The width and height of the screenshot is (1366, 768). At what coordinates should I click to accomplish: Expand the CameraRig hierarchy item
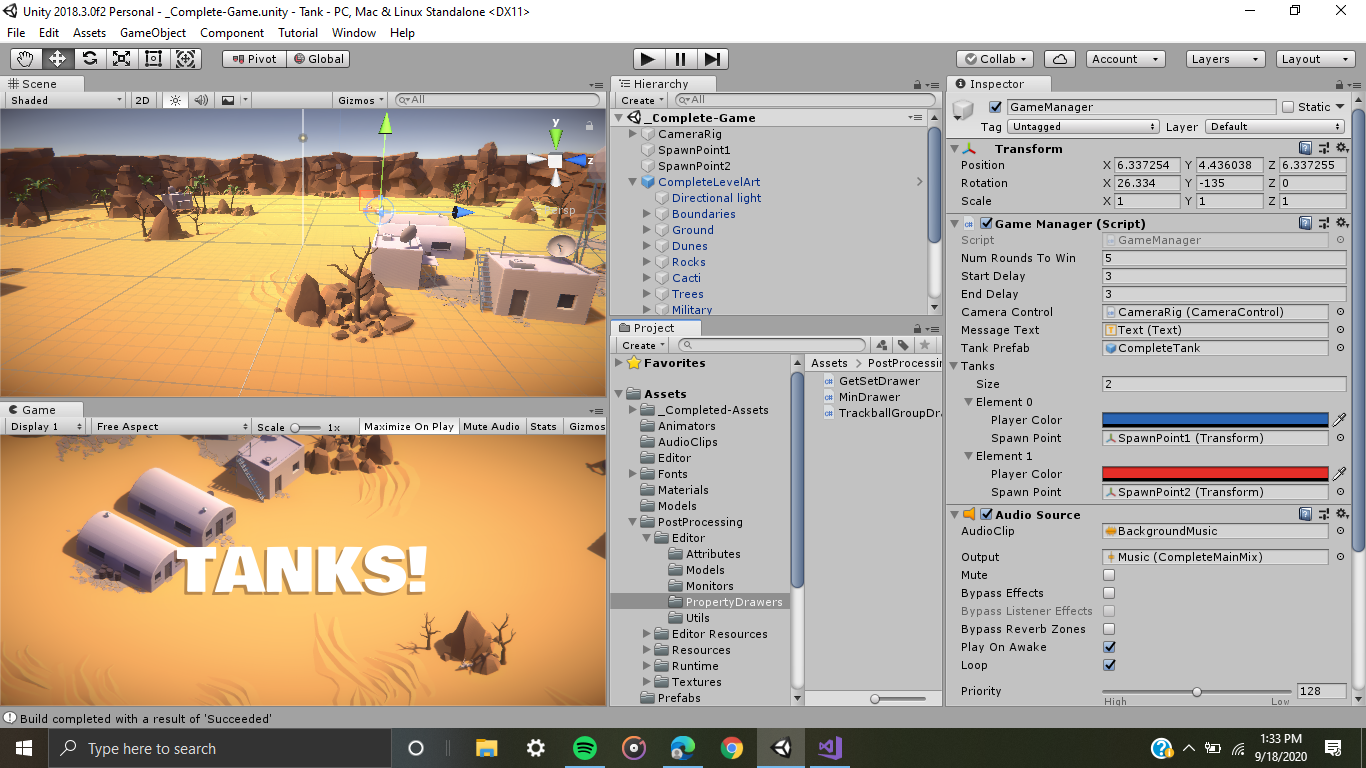coord(633,134)
